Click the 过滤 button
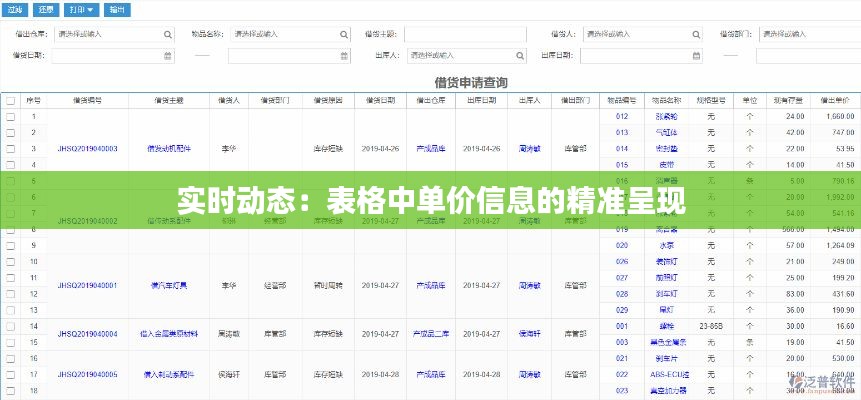The width and height of the screenshot is (861, 400). [x=14, y=10]
